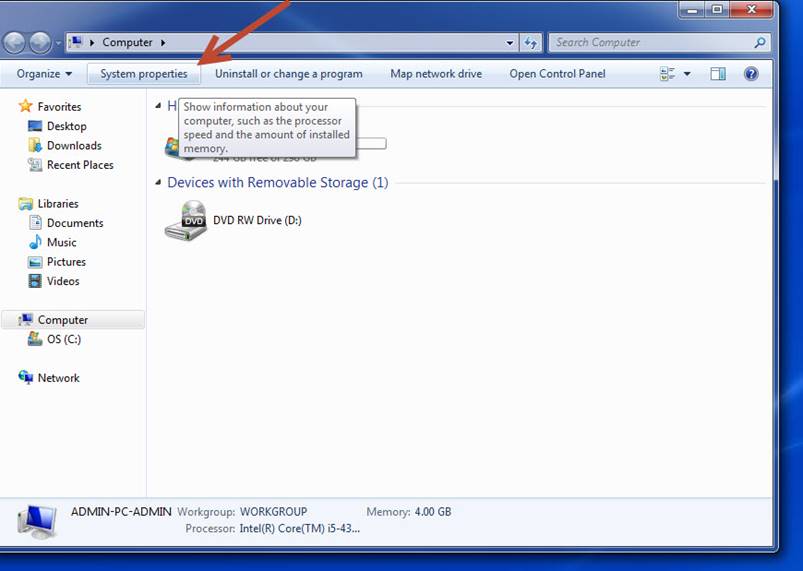The image size is (803, 571).
Task: Open the Pictures library
Action: click(66, 262)
